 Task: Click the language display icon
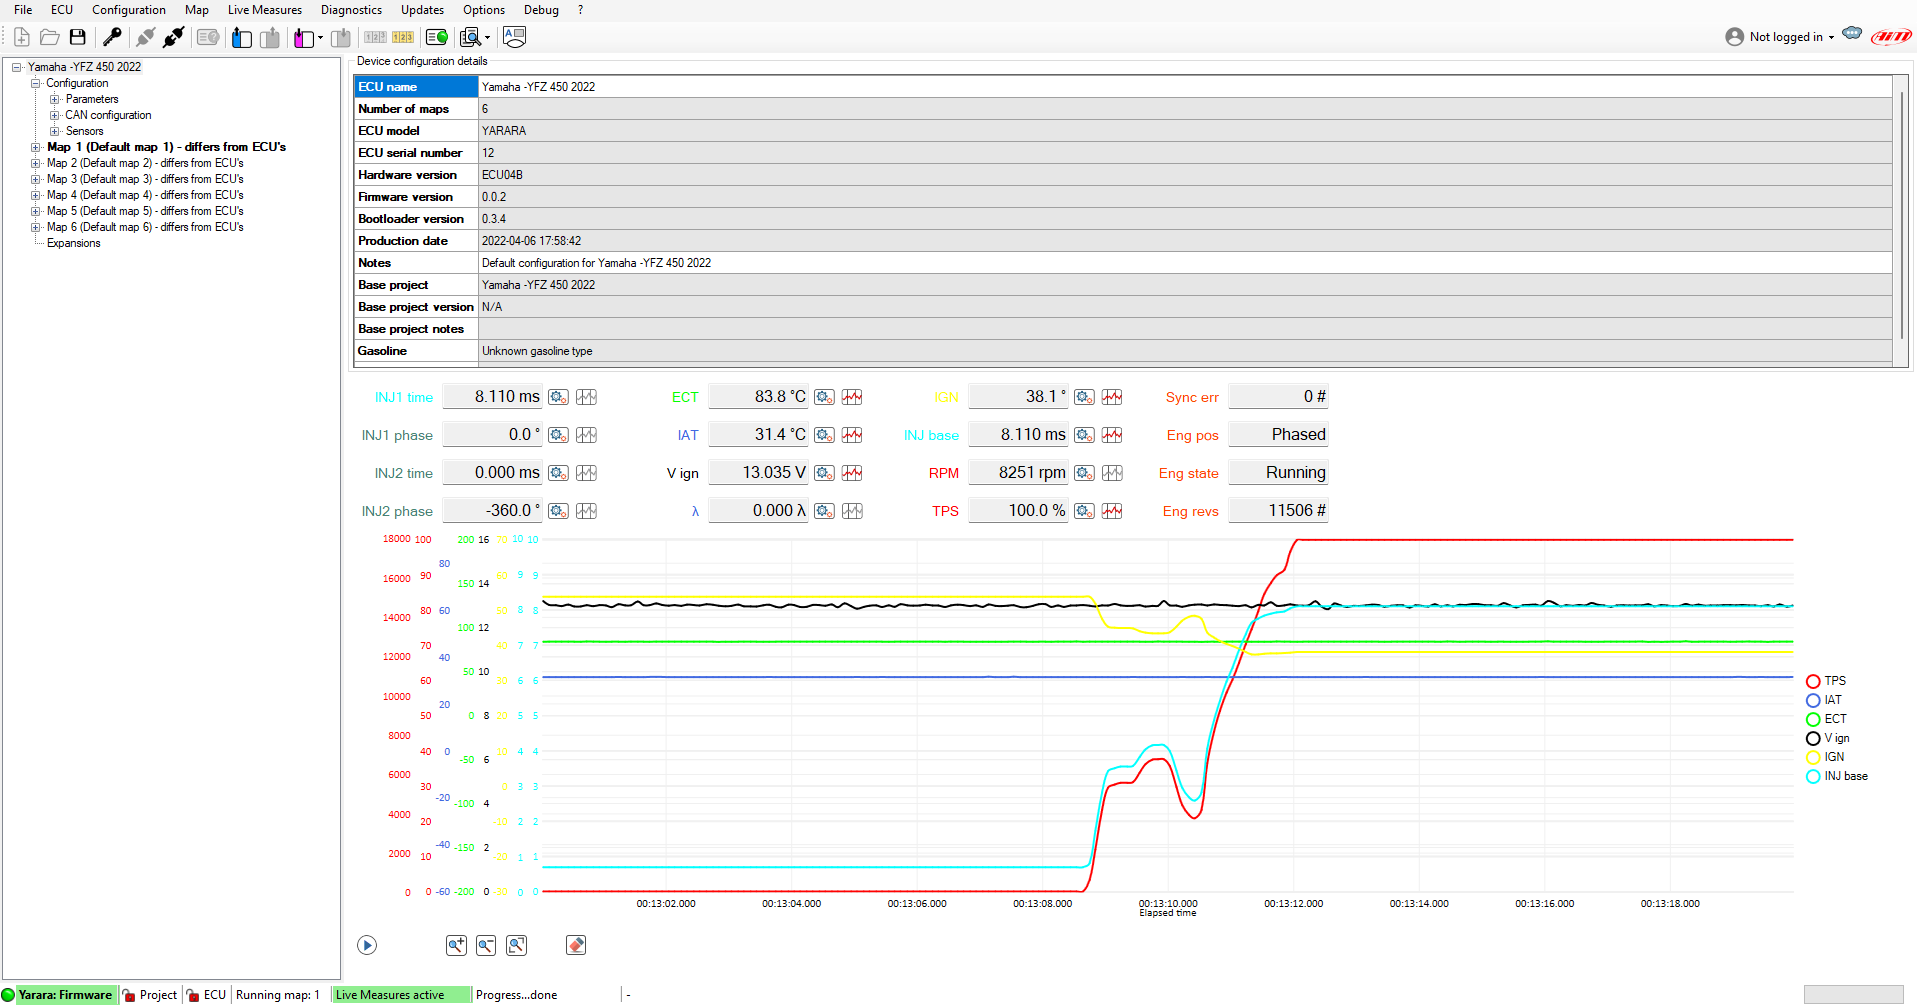click(514, 37)
